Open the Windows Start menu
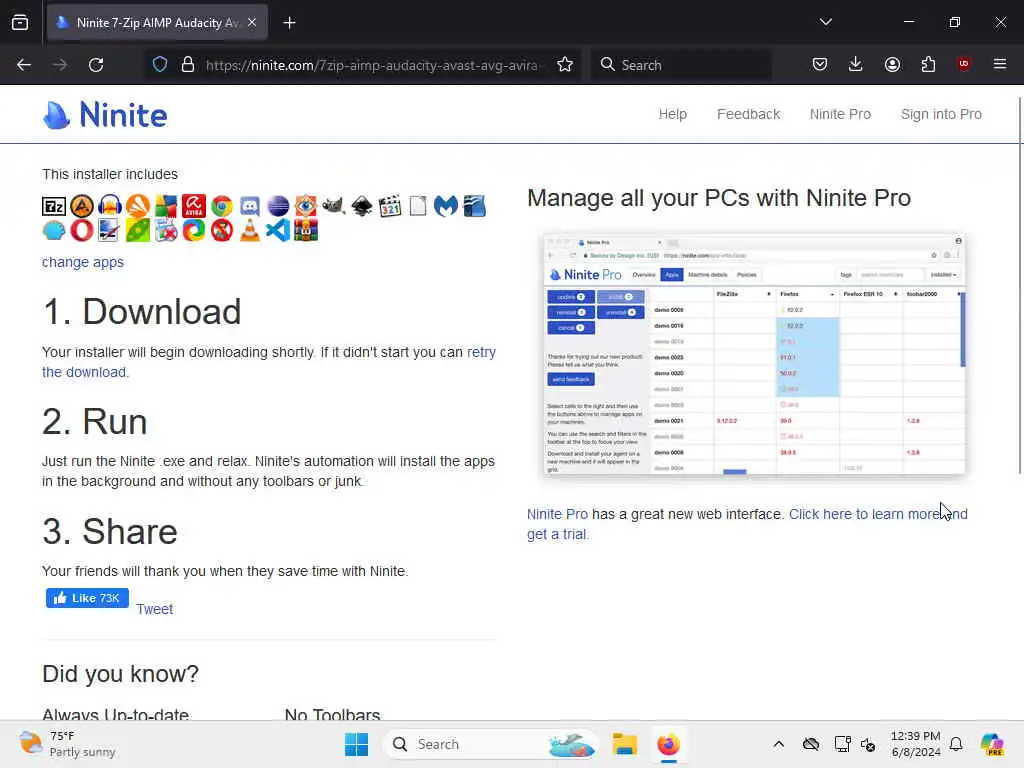The width and height of the screenshot is (1024, 768). coord(357,744)
